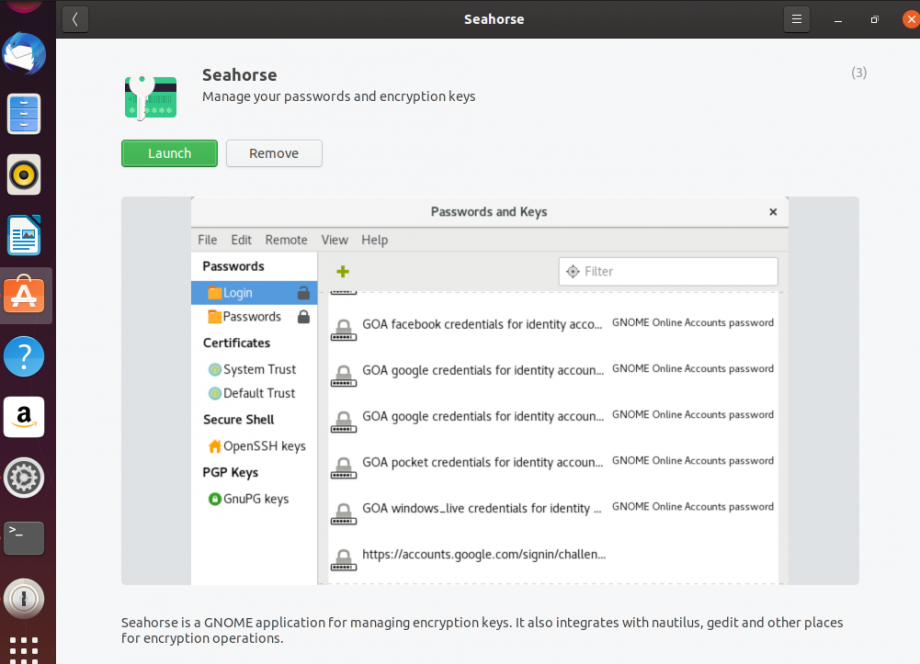The width and height of the screenshot is (920, 664).
Task: Remove the Seahorse application
Action: pos(273,153)
